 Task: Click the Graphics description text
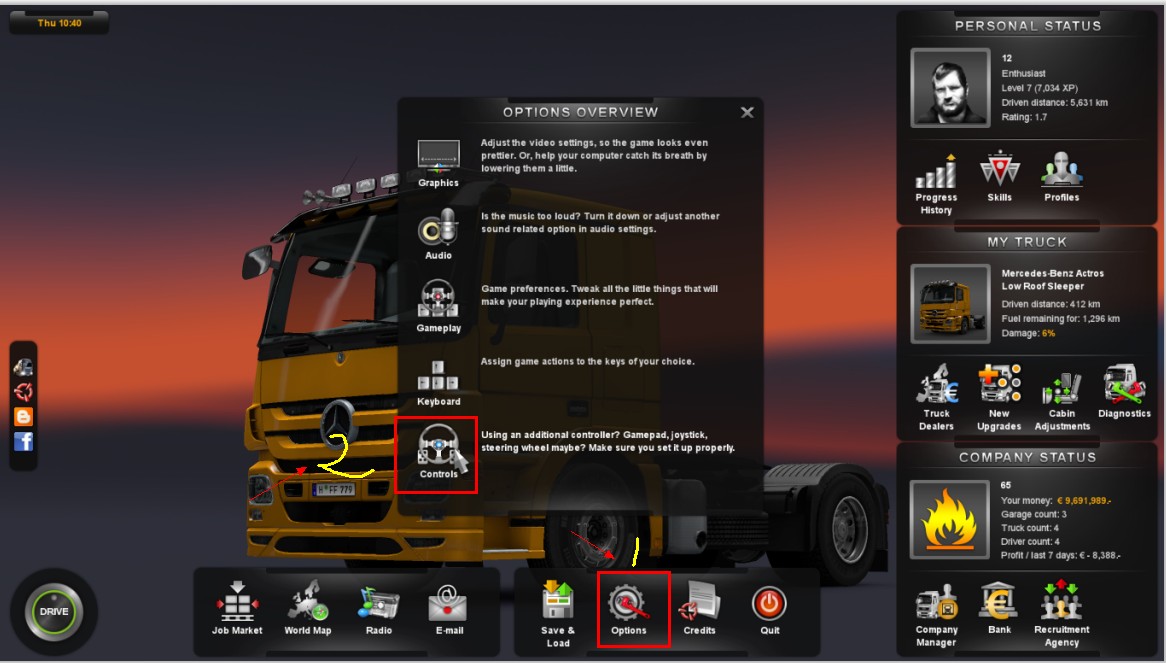pyautogui.click(x=594, y=155)
